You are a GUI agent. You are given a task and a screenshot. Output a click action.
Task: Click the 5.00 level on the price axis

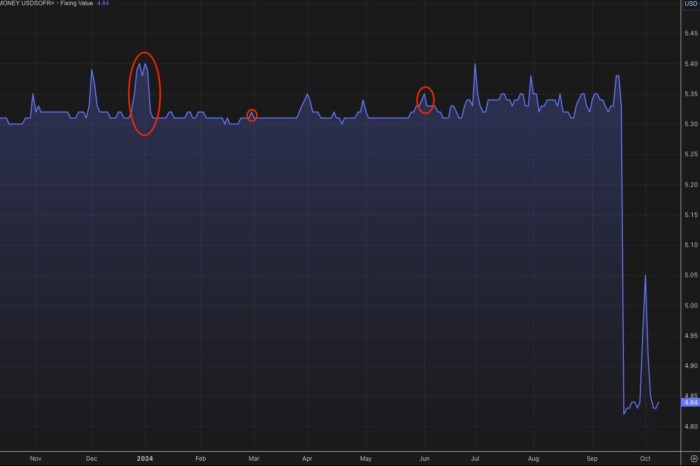click(688, 305)
